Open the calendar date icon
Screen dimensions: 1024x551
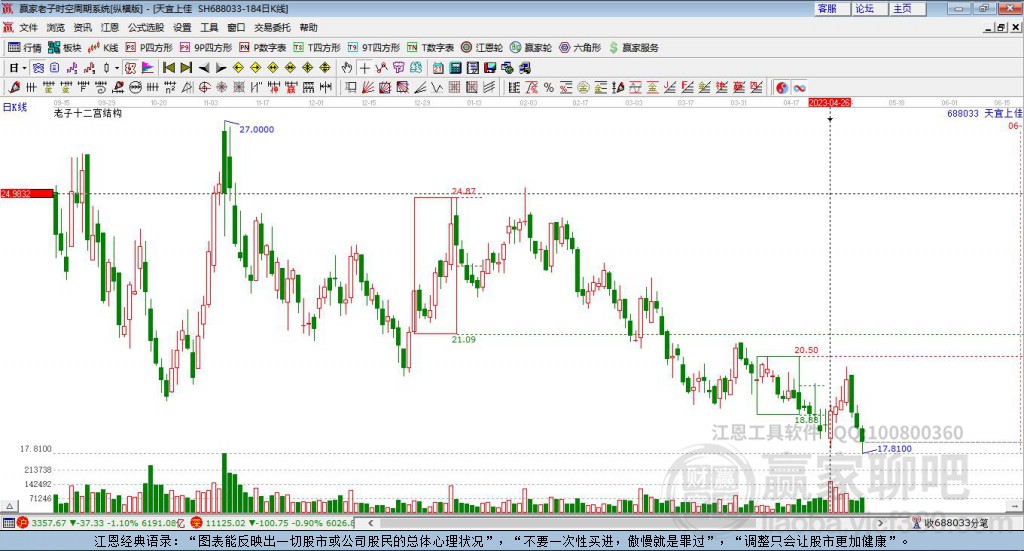[438, 68]
